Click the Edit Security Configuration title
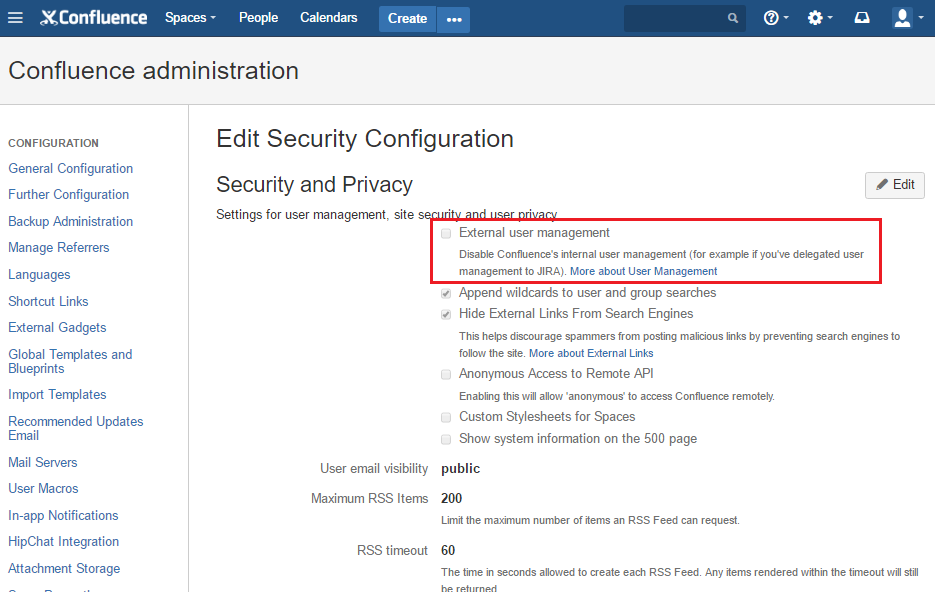The width and height of the screenshot is (935, 596). click(x=365, y=139)
